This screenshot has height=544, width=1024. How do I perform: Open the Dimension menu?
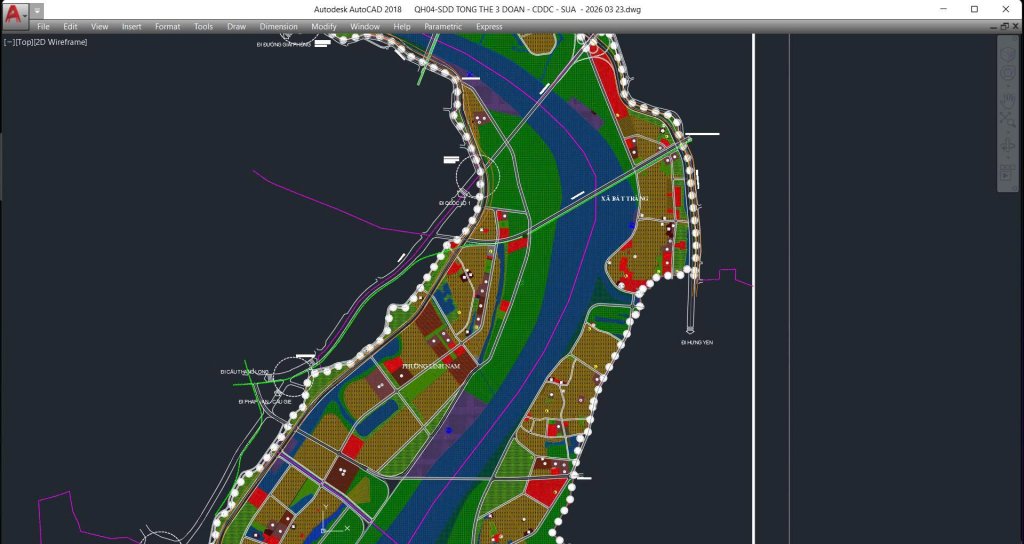[x=278, y=27]
